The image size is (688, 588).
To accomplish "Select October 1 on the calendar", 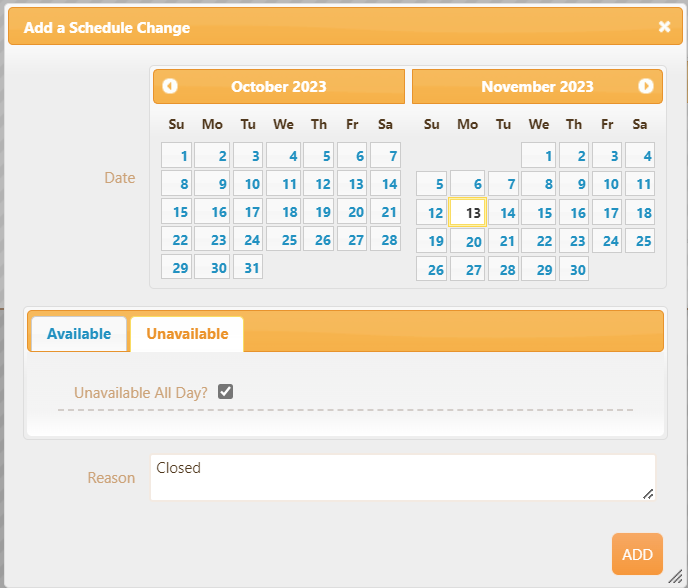I will tap(177, 156).
